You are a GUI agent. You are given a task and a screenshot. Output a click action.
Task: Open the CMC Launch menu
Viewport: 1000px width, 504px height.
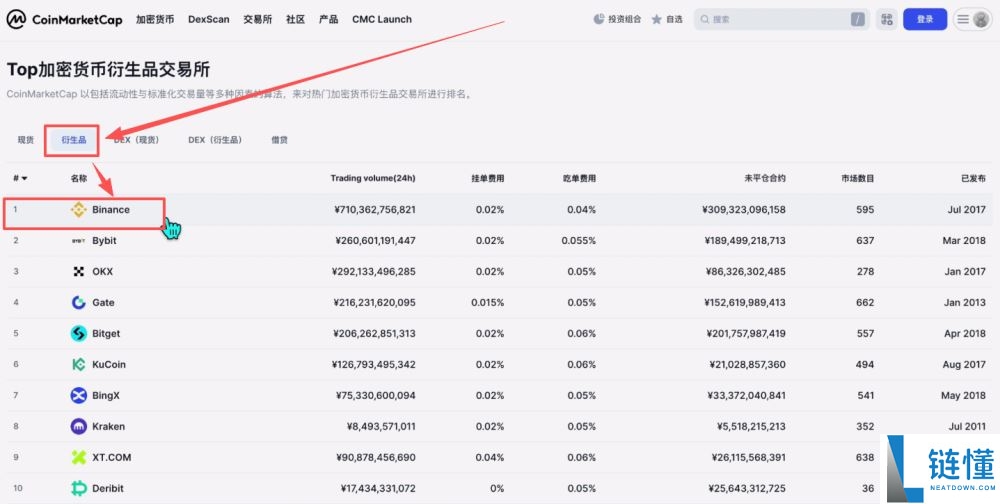click(x=382, y=19)
